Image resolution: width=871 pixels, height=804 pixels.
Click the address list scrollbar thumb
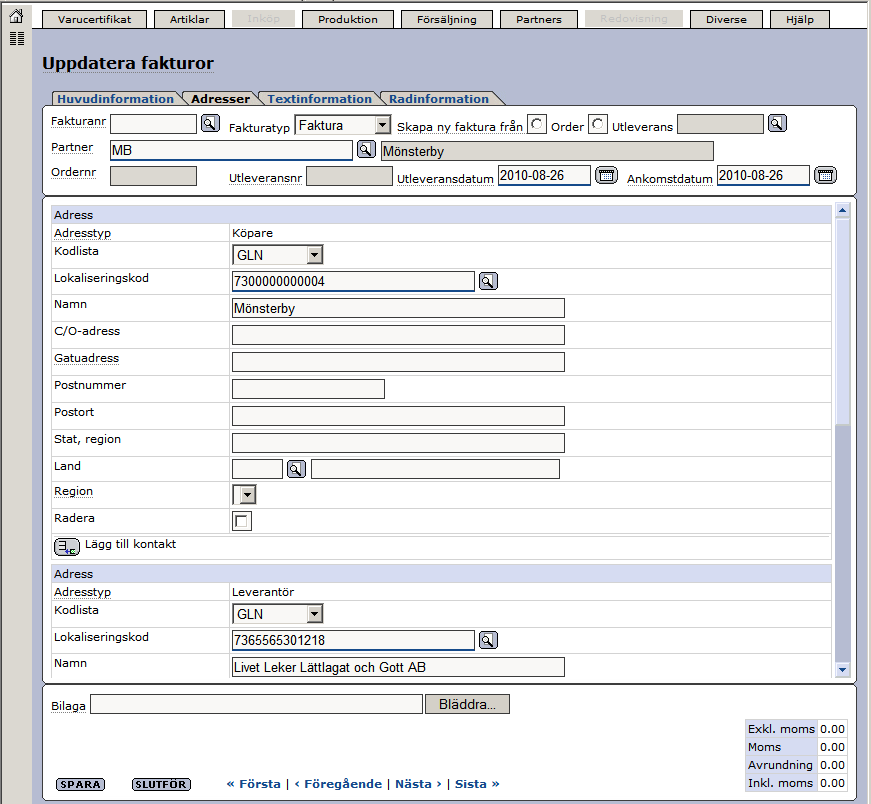coord(842,321)
